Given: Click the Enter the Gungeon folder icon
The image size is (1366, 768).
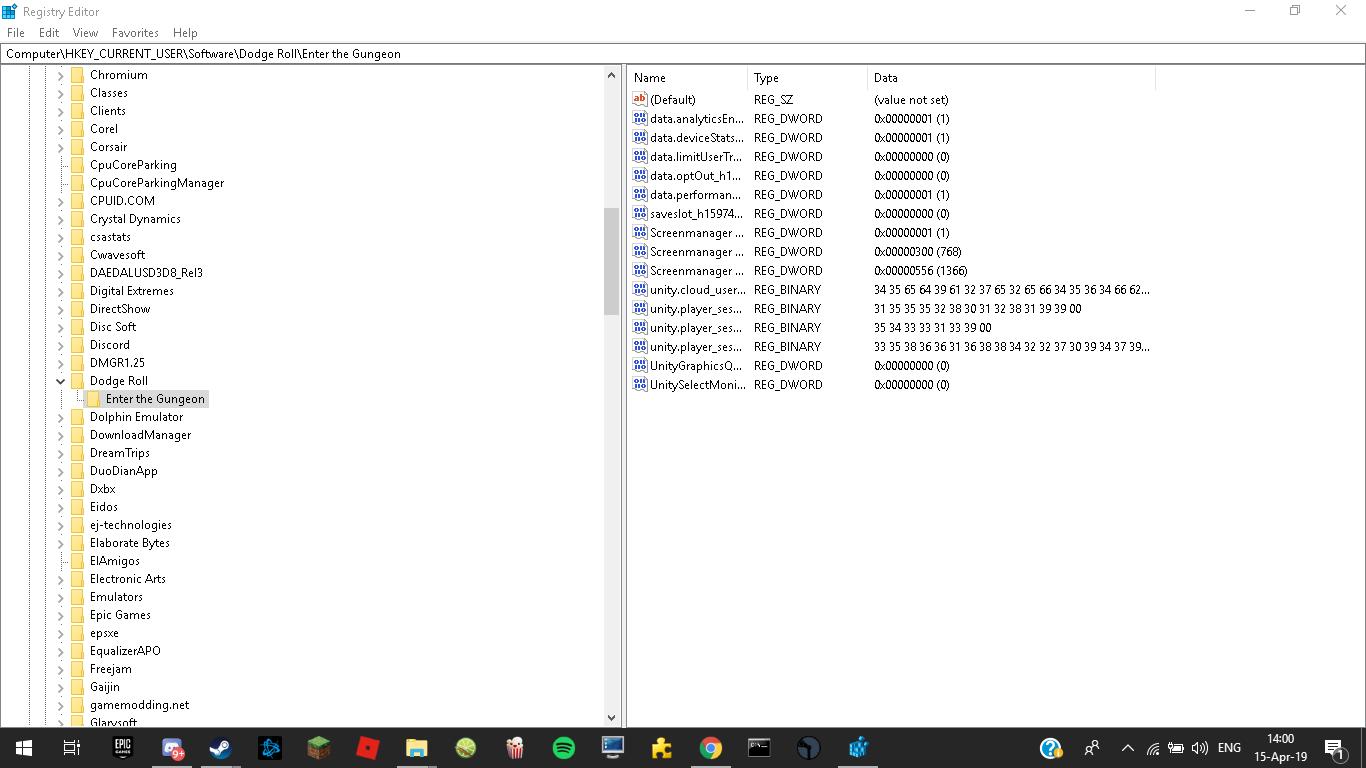Looking at the screenshot, I should tap(94, 399).
